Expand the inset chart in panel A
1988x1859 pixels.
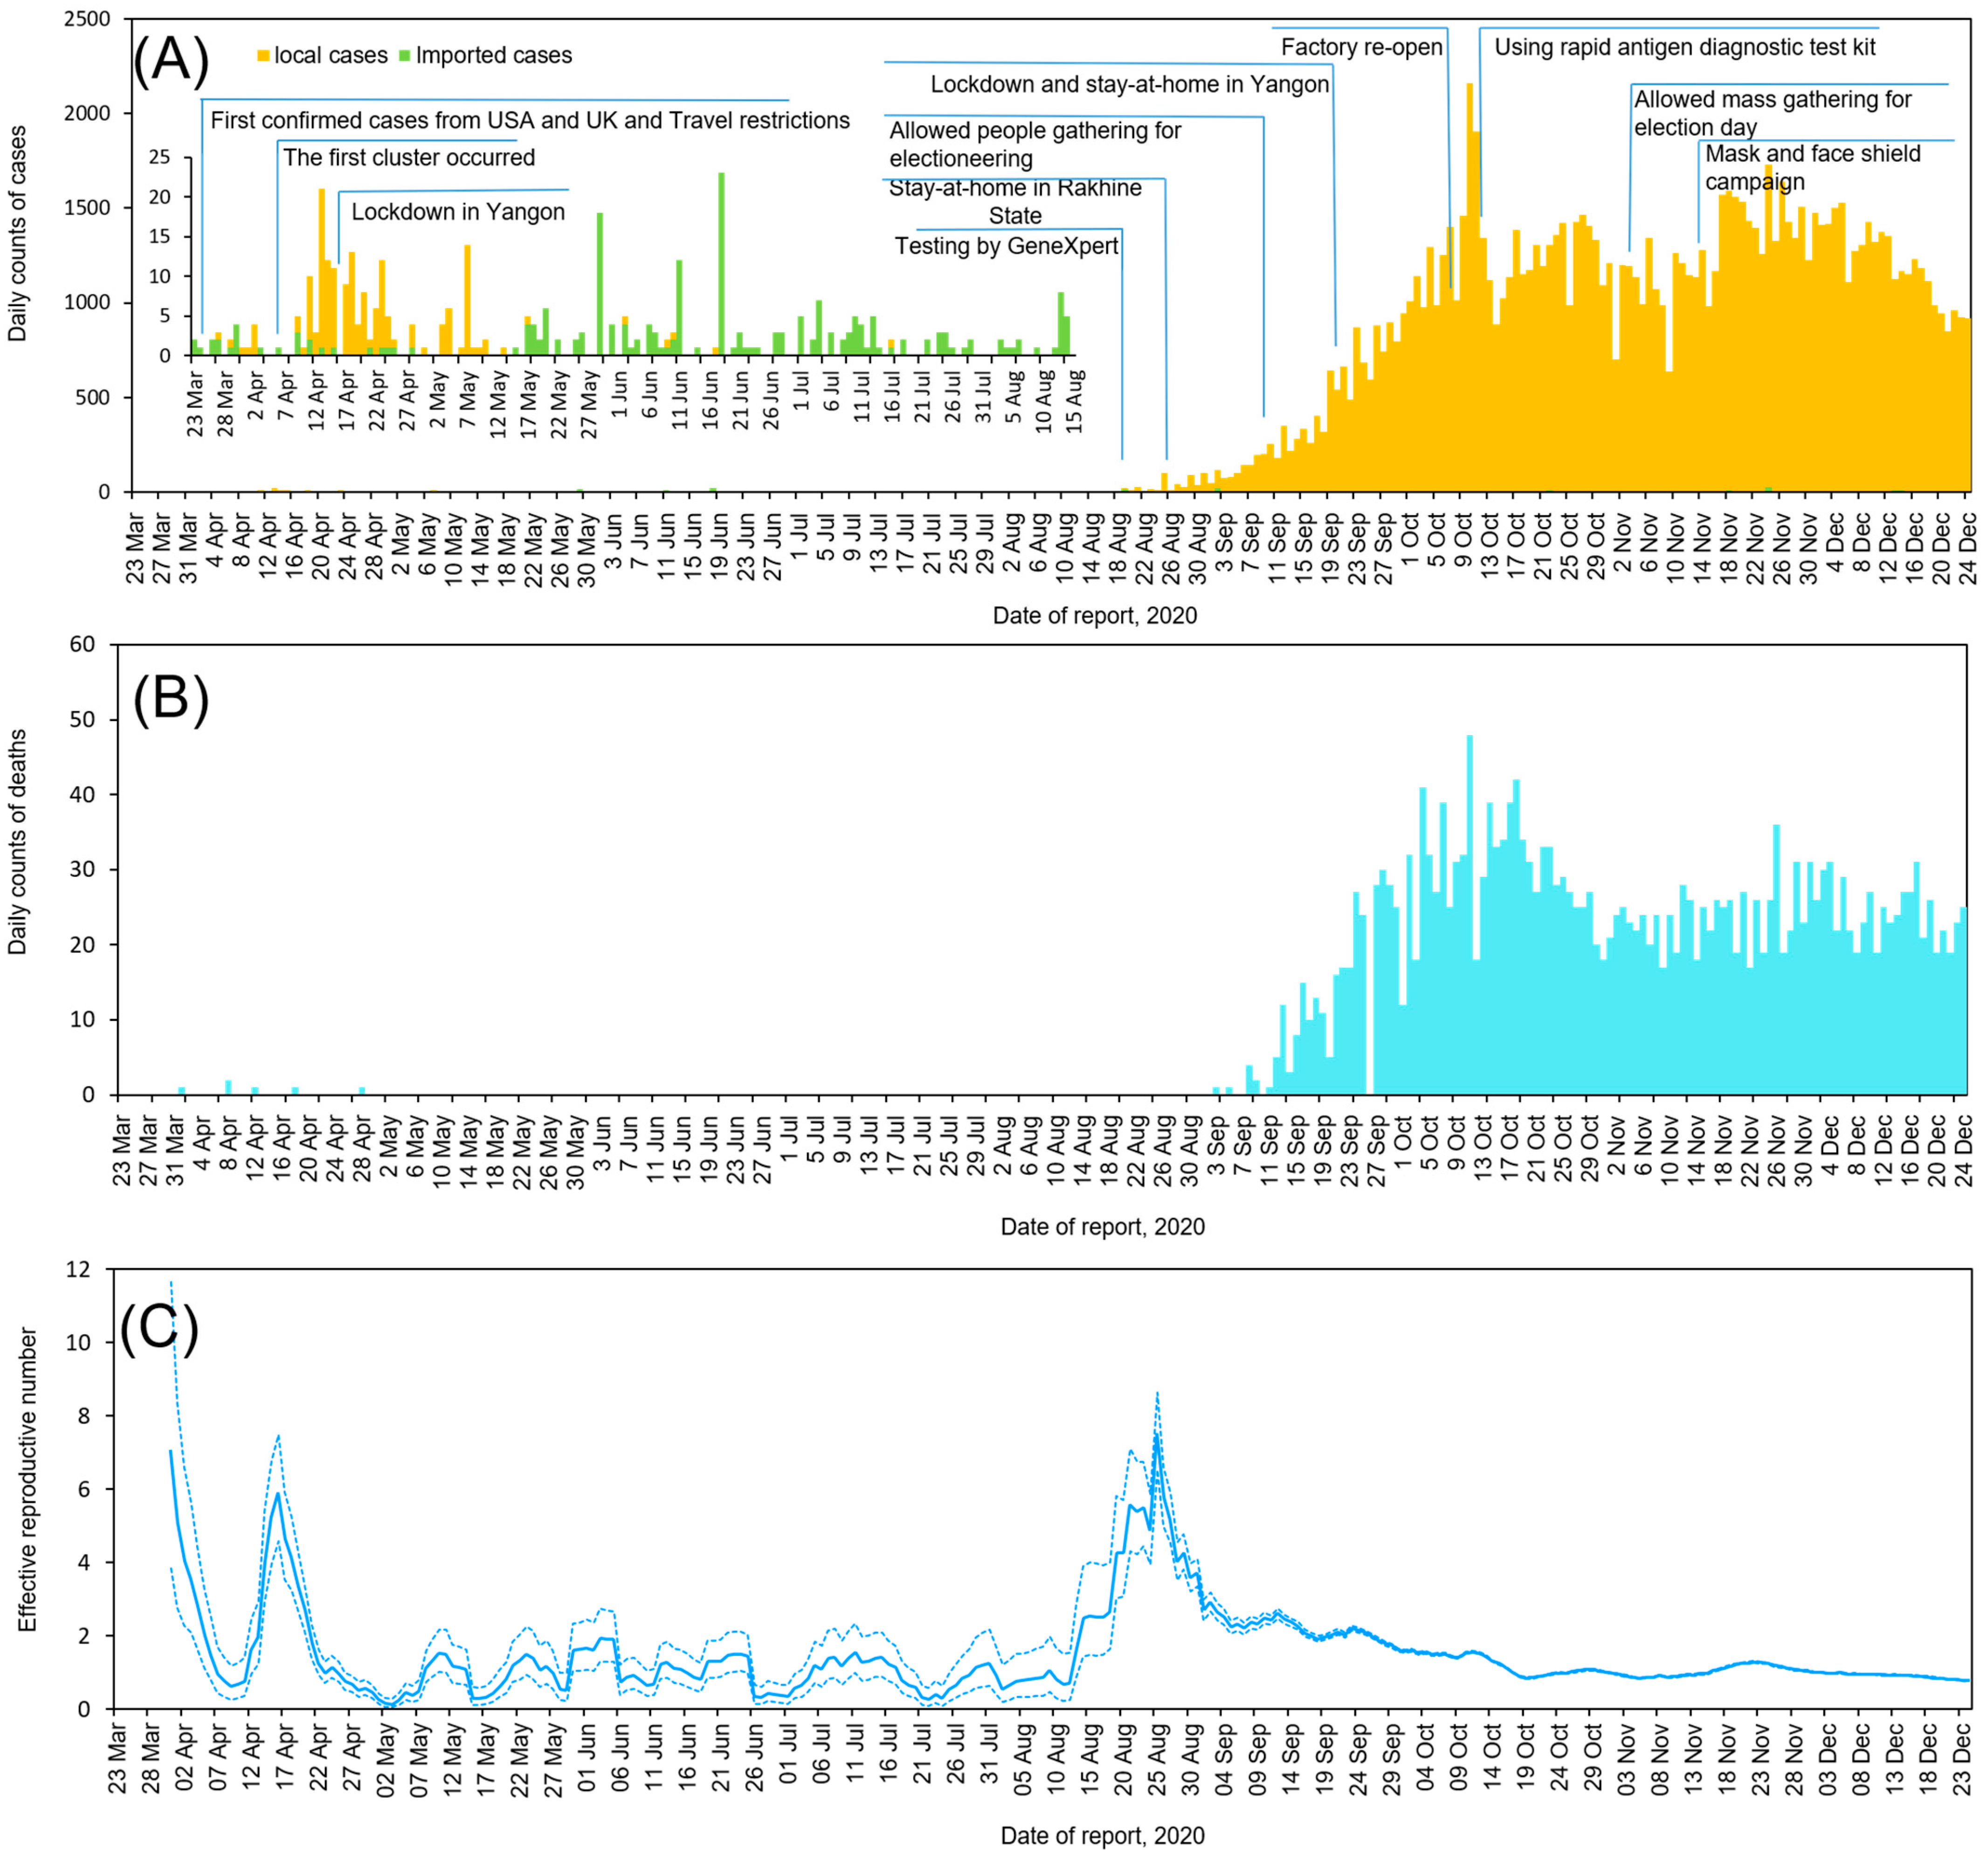tap(630, 300)
